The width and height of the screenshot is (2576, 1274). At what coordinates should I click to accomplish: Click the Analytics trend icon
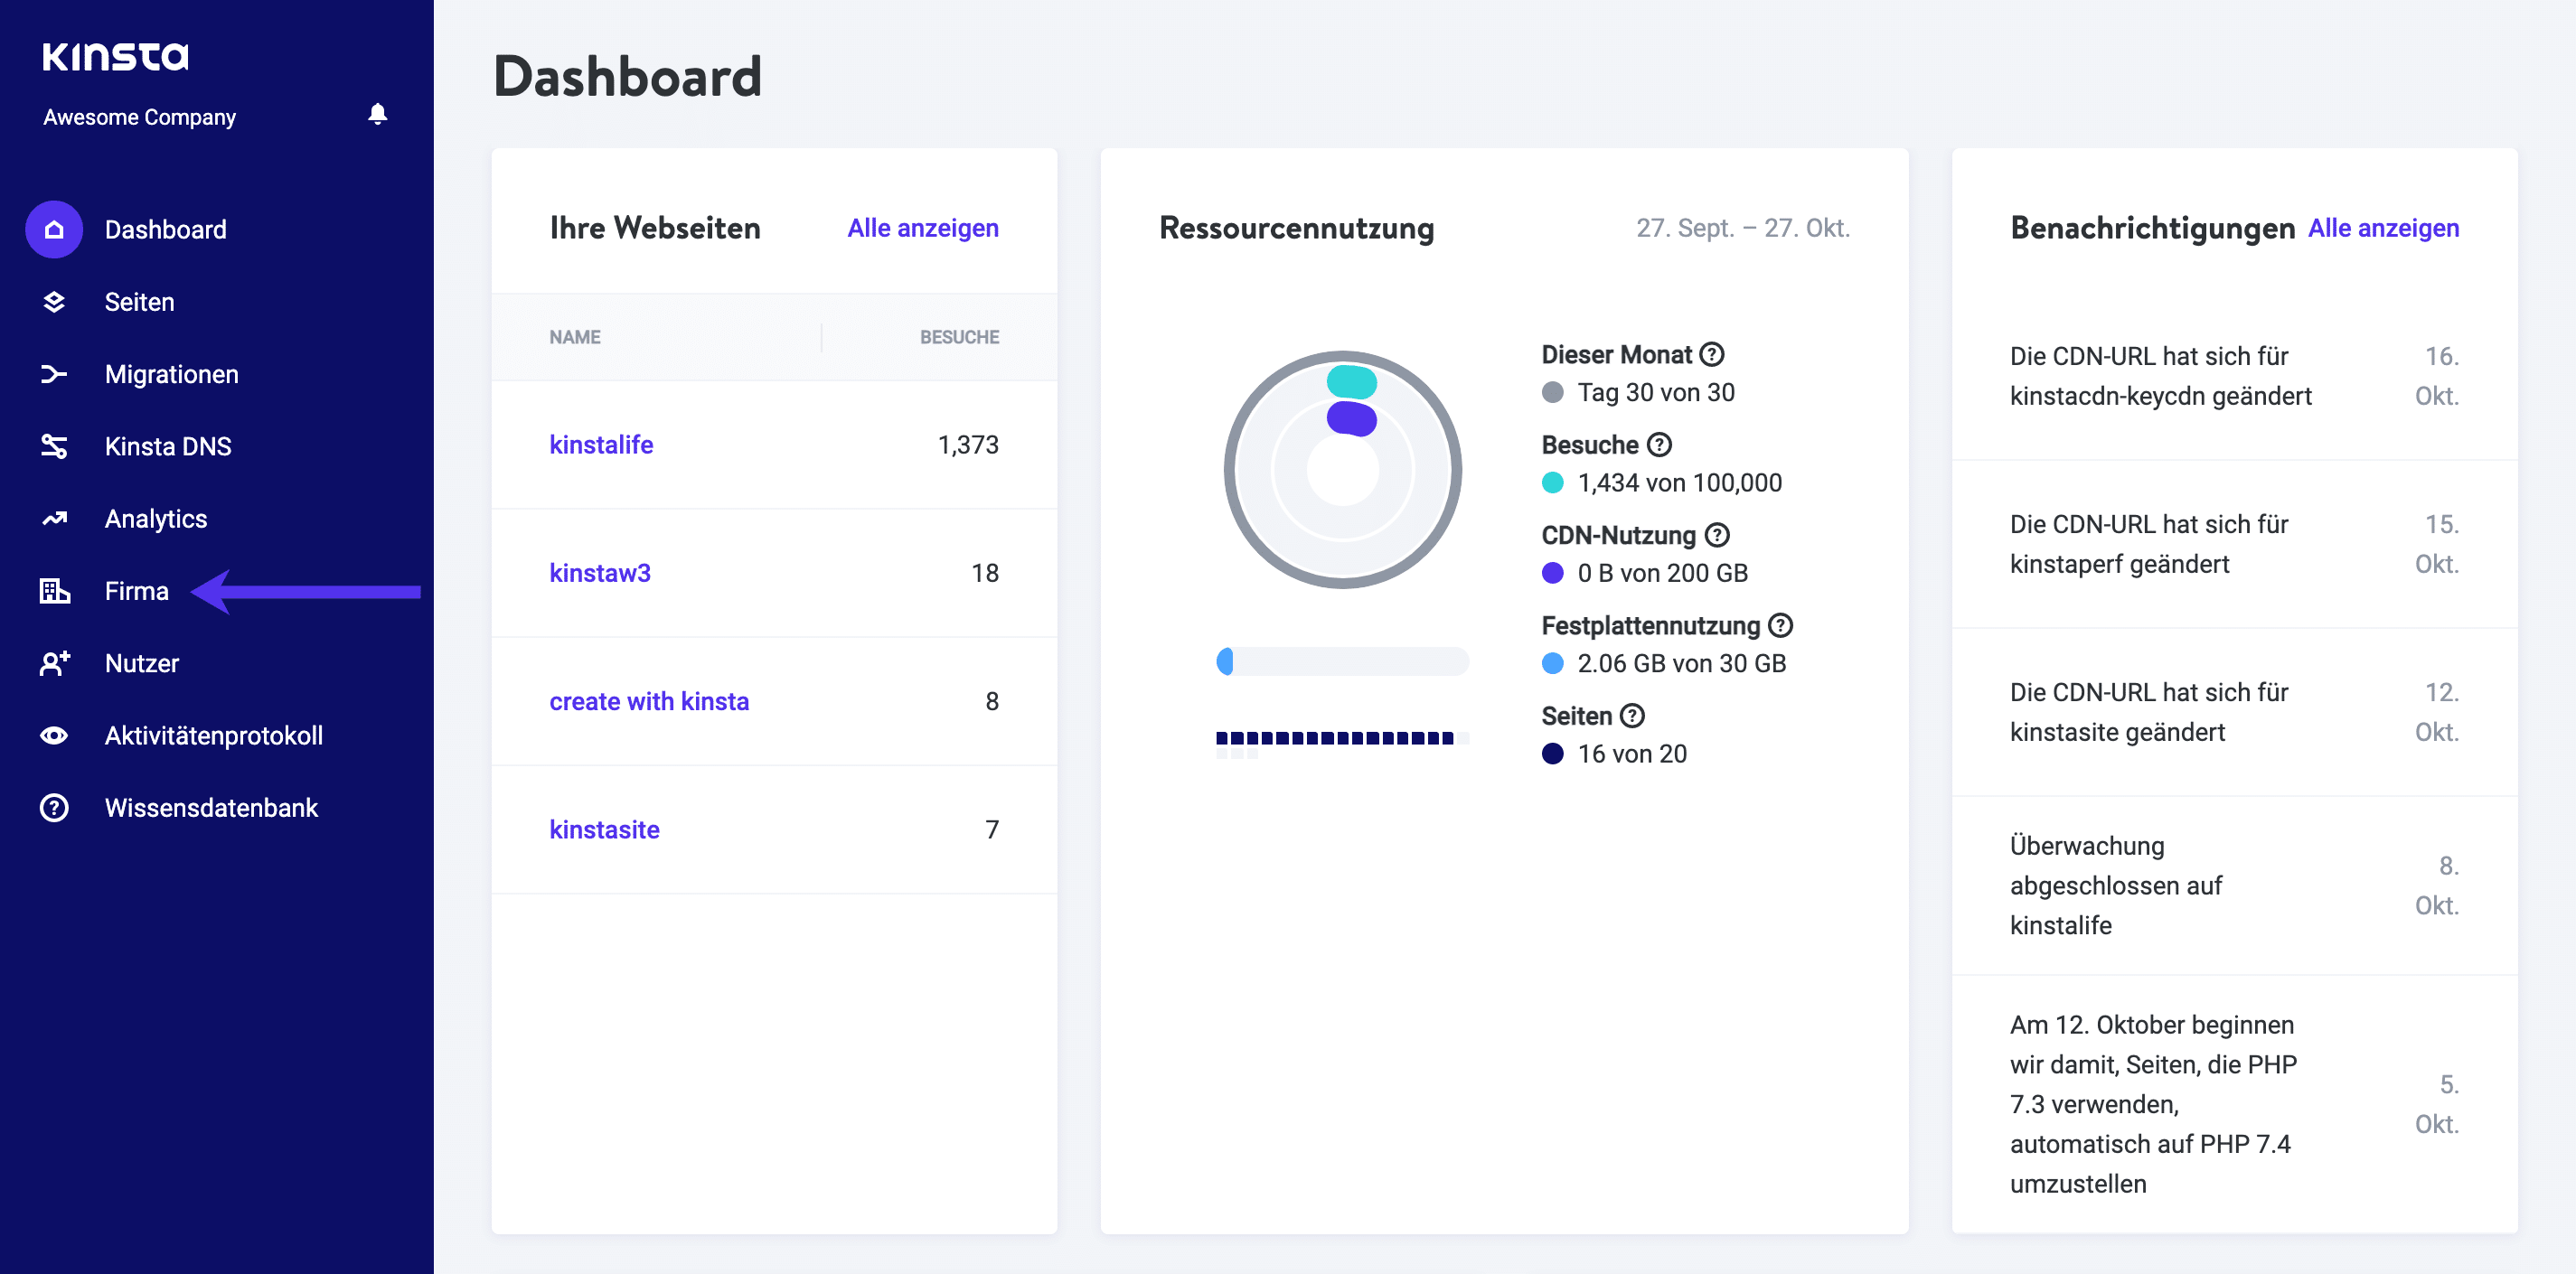coord(54,519)
